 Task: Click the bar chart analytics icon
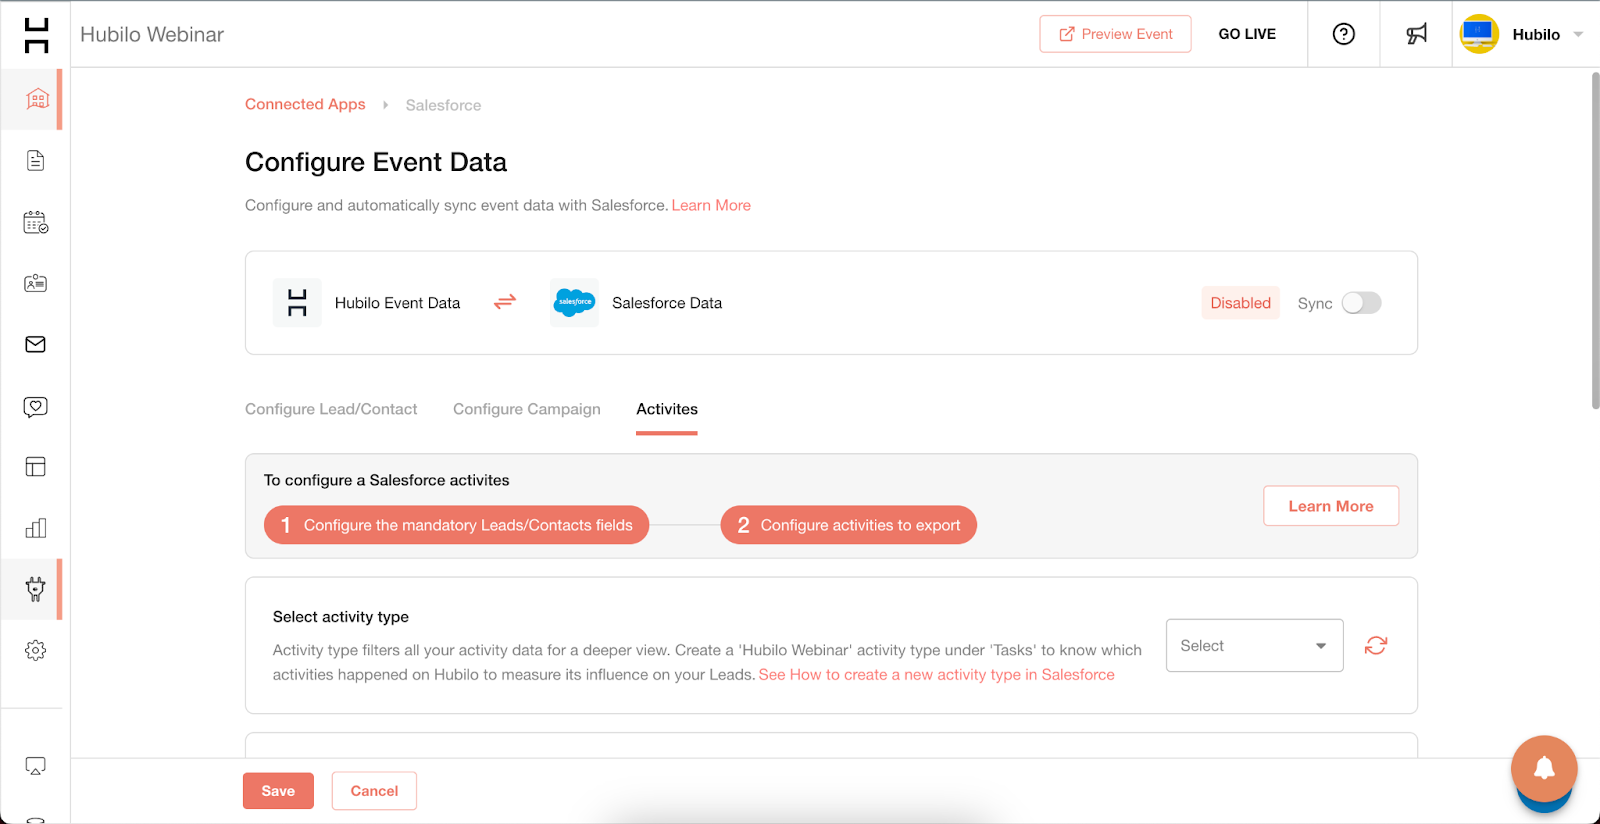click(x=36, y=528)
